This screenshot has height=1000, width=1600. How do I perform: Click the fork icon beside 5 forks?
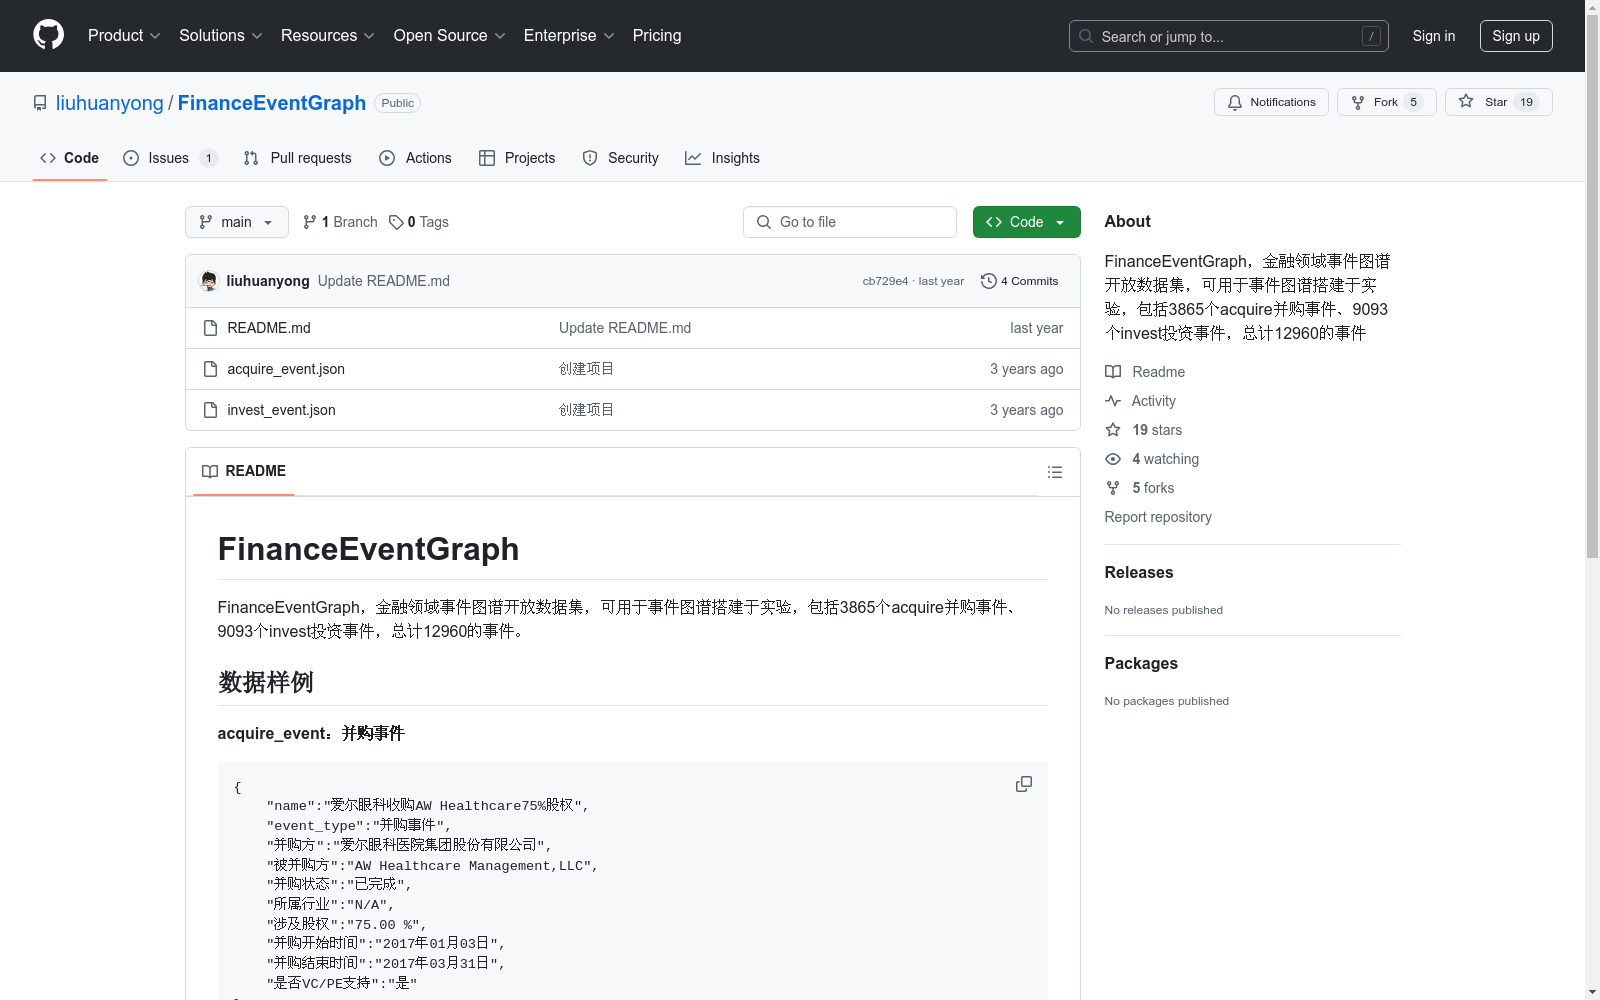1113,488
